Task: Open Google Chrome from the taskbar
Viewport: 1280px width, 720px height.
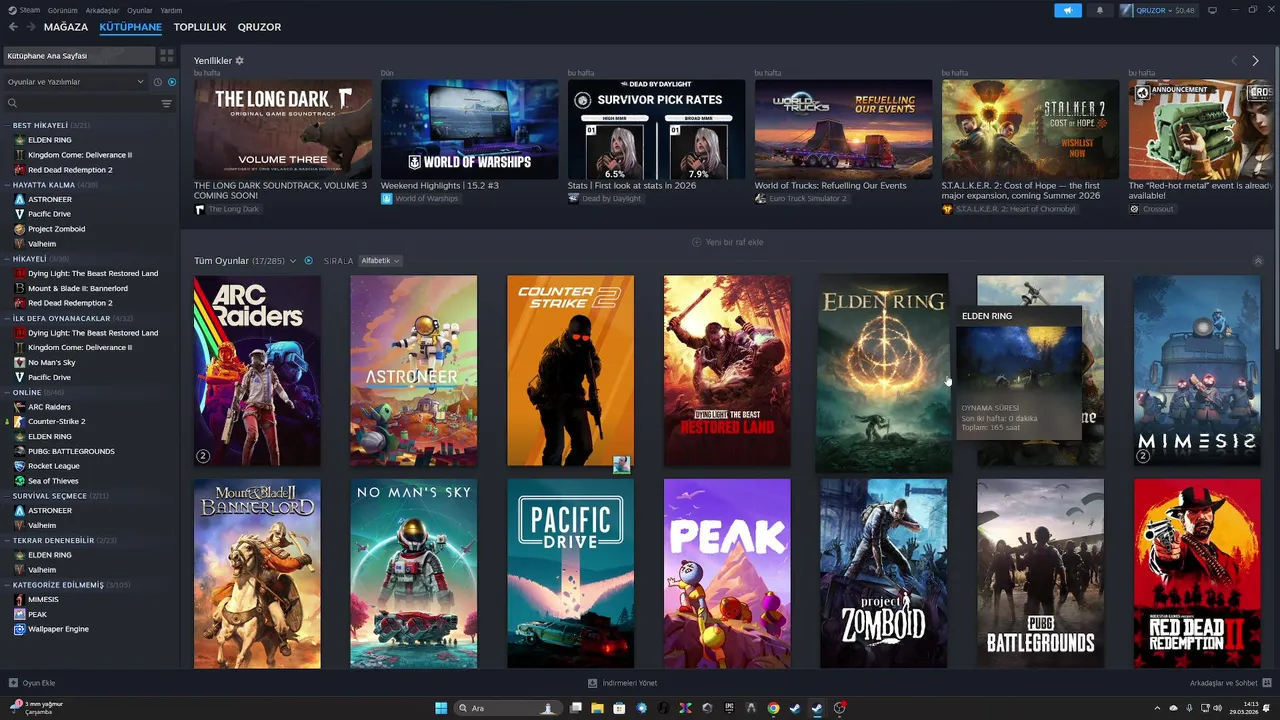Action: click(x=773, y=708)
